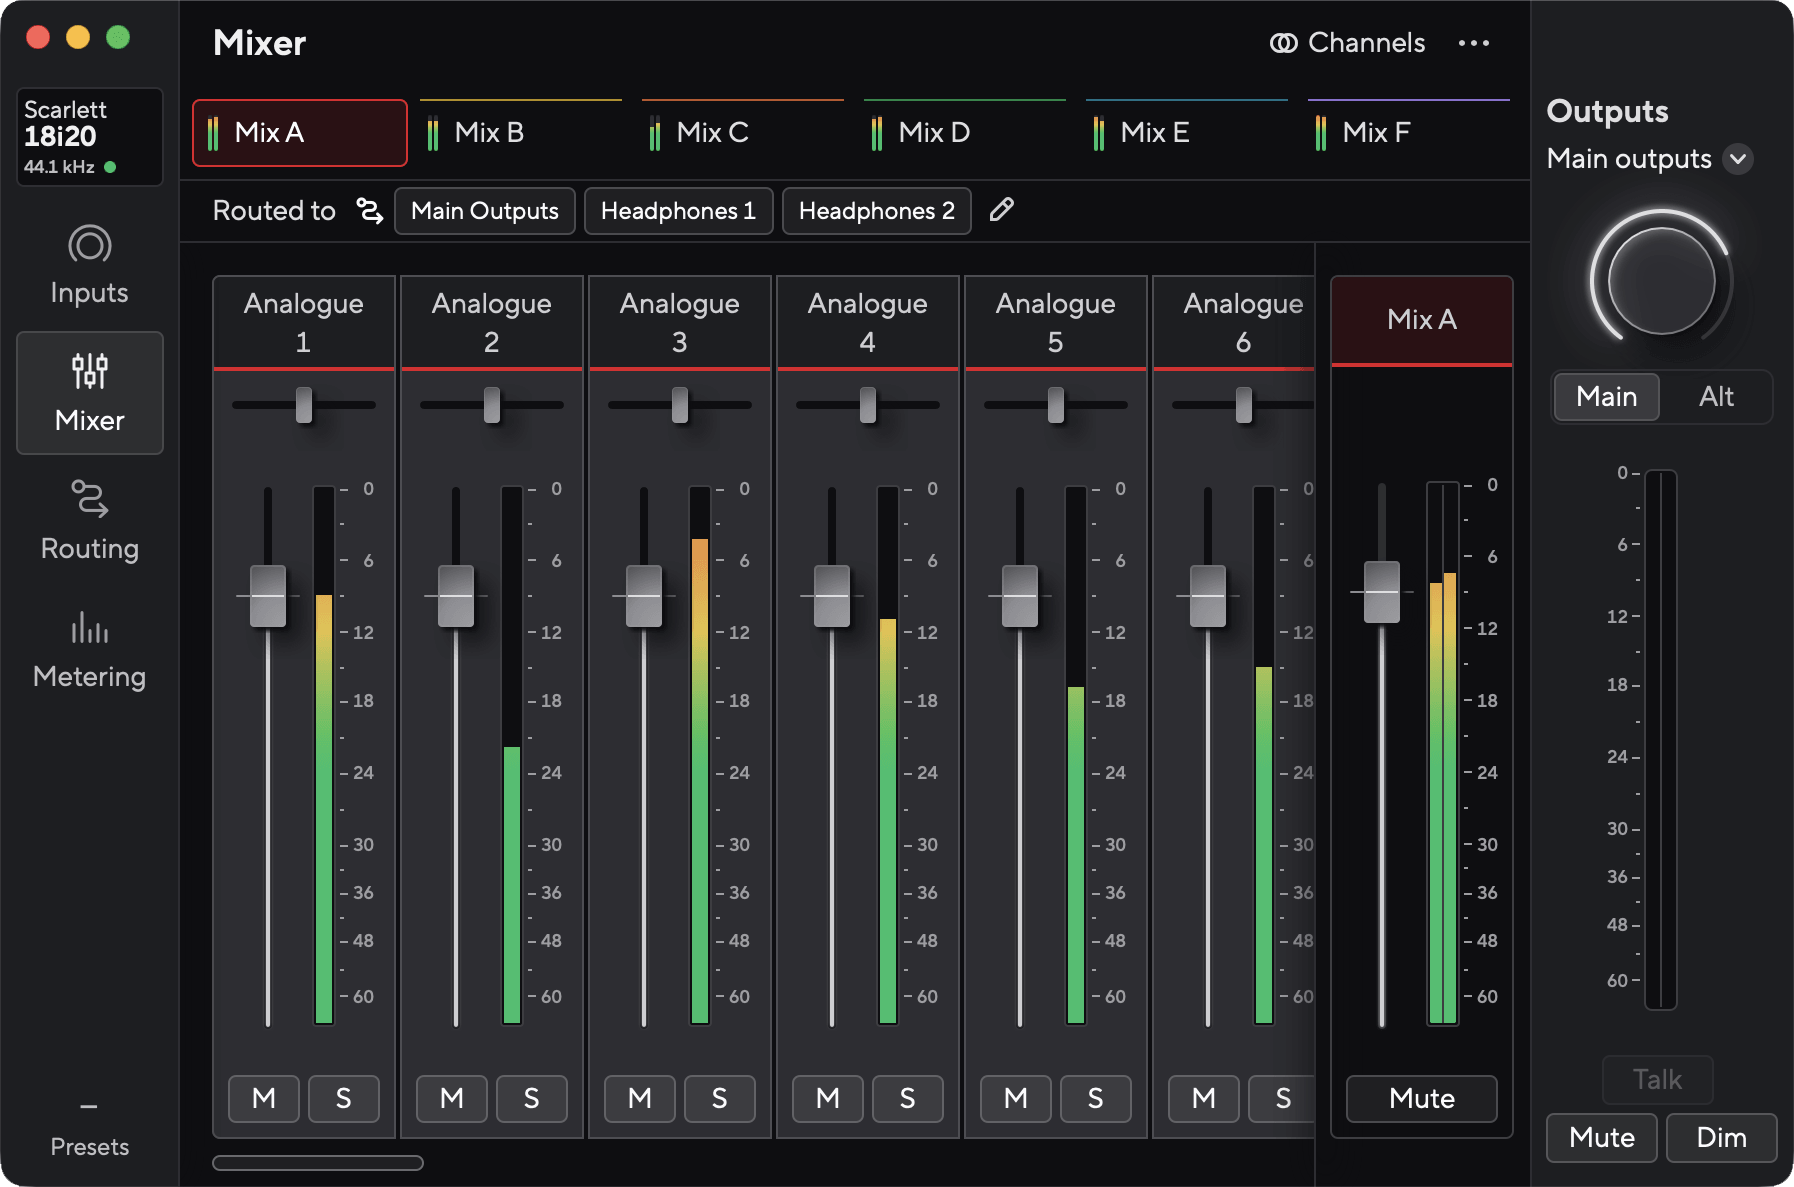The height and width of the screenshot is (1187, 1794).
Task: Expand the Main outputs dropdown chevron
Action: pos(1738,159)
